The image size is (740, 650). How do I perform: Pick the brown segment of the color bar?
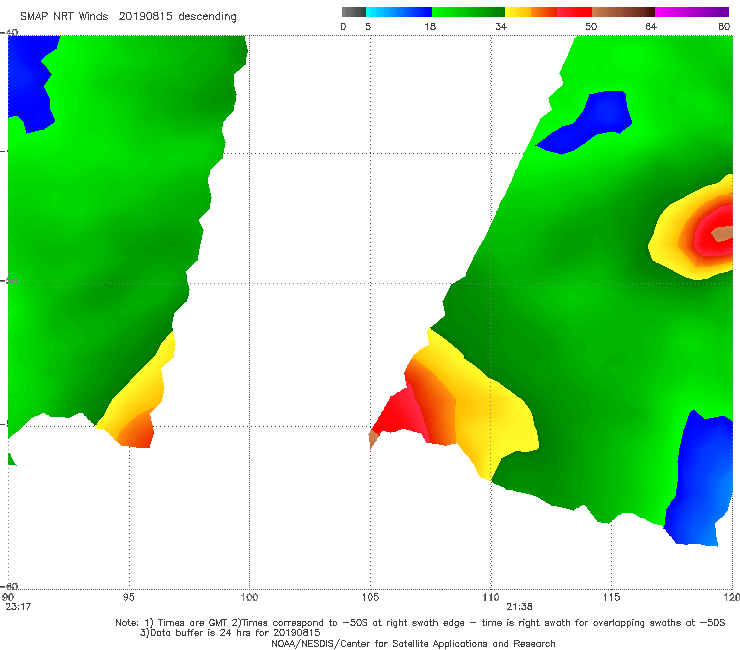click(623, 12)
